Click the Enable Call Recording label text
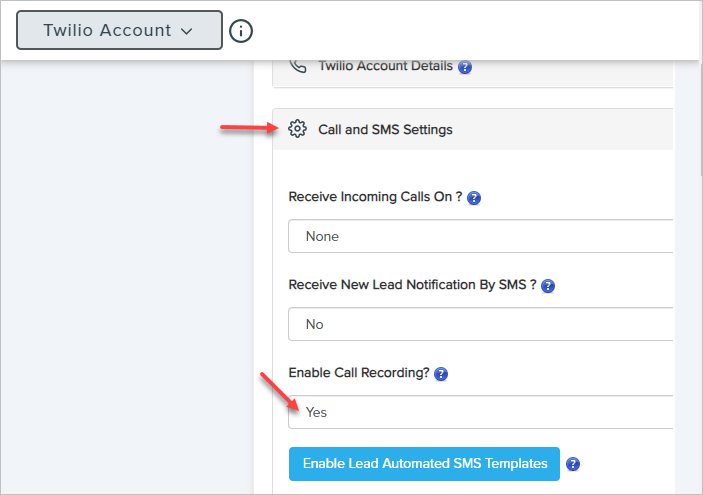 pyautogui.click(x=358, y=373)
